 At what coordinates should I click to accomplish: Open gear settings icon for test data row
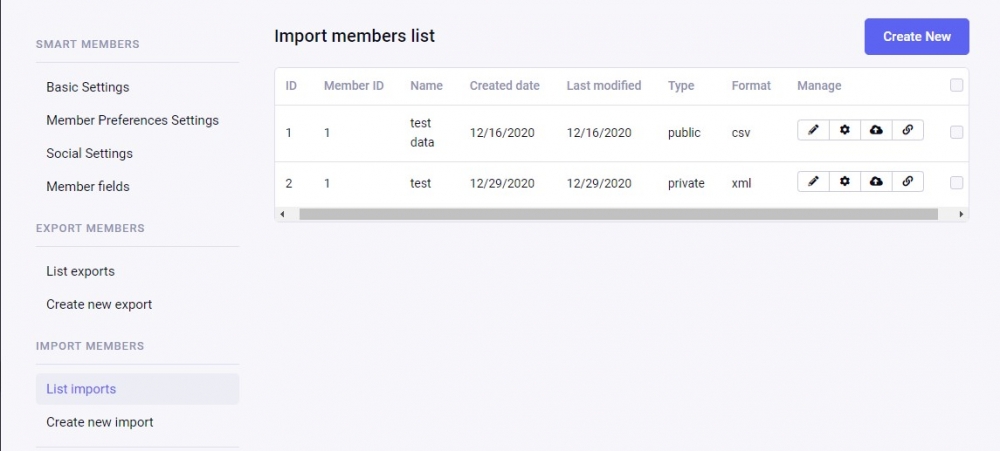845,130
